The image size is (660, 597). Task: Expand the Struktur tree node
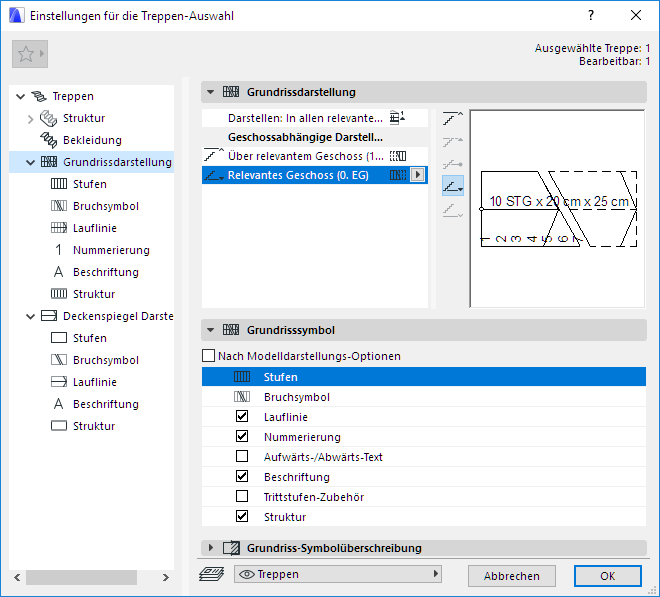(30, 119)
